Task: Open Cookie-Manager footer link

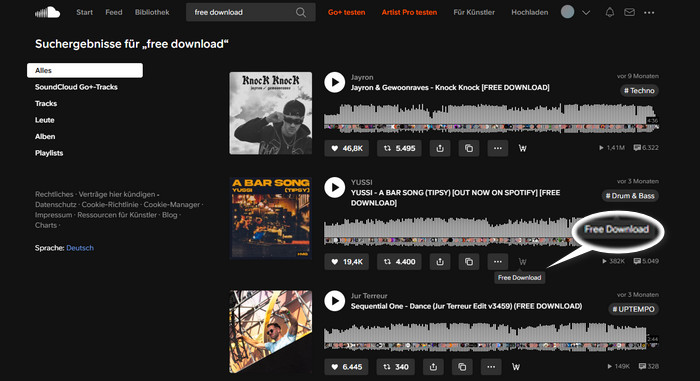Action: (x=172, y=205)
